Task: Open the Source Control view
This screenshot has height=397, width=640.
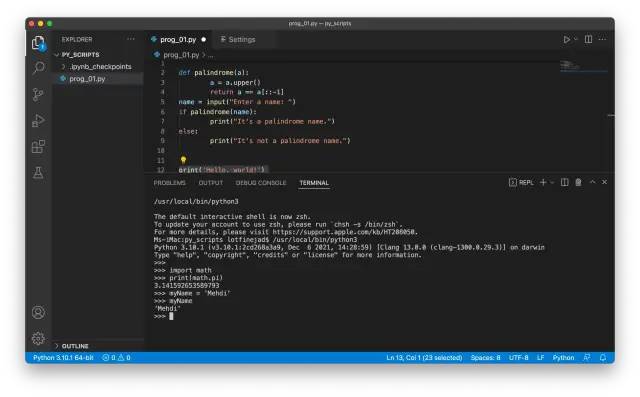Action: (38, 94)
